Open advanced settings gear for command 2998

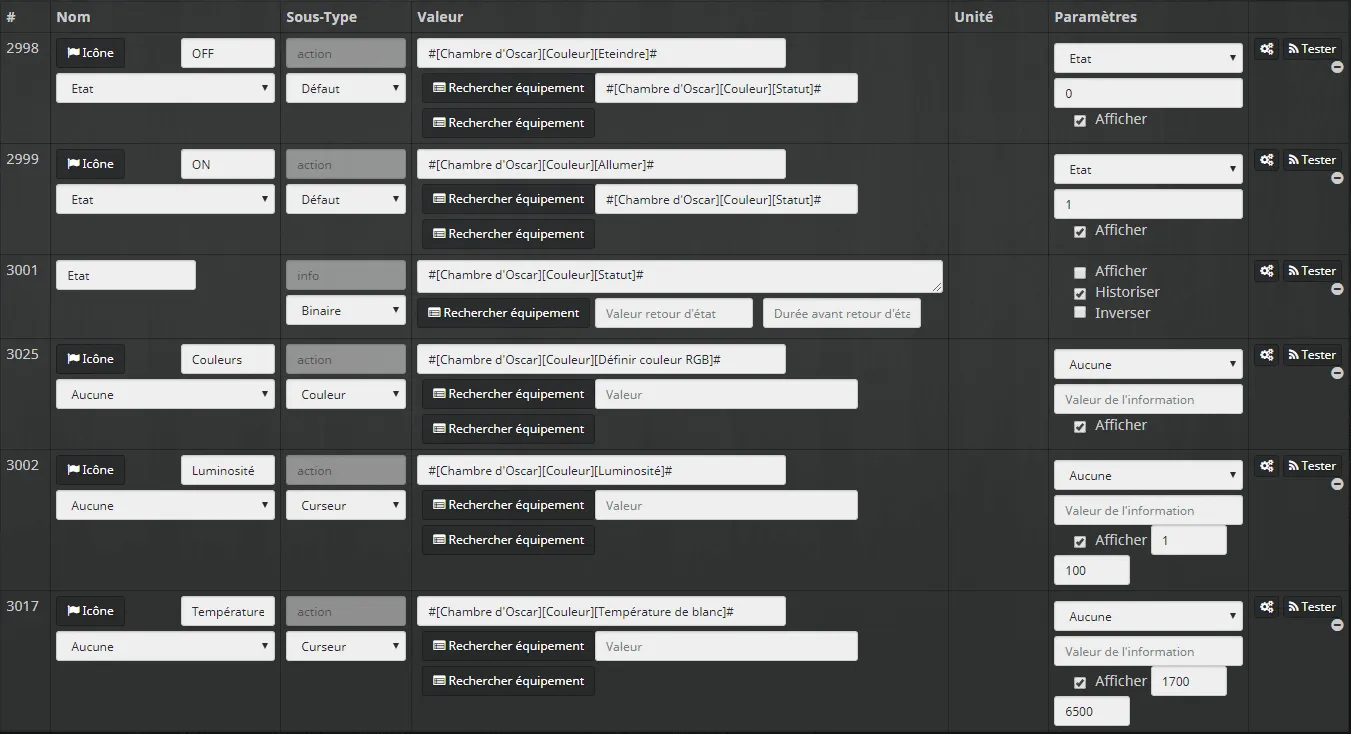coord(1266,49)
